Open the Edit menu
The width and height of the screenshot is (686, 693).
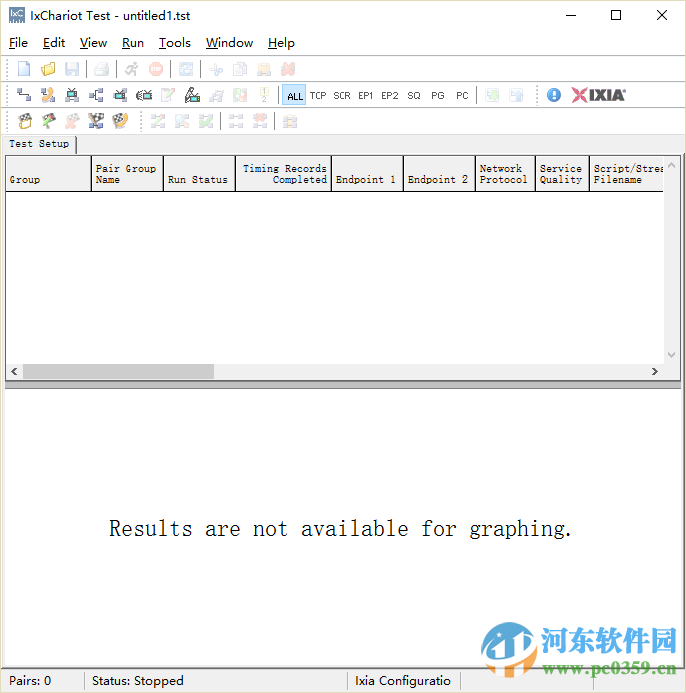54,43
